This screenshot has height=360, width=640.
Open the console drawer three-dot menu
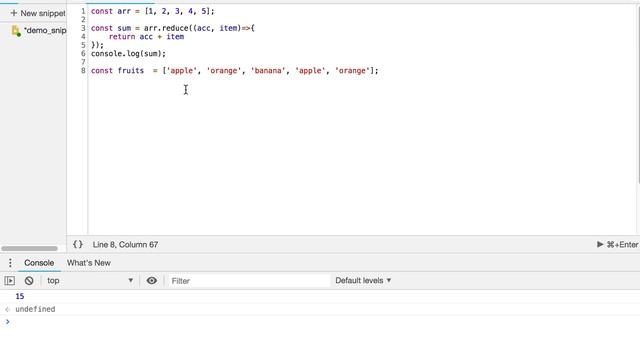tap(10, 263)
